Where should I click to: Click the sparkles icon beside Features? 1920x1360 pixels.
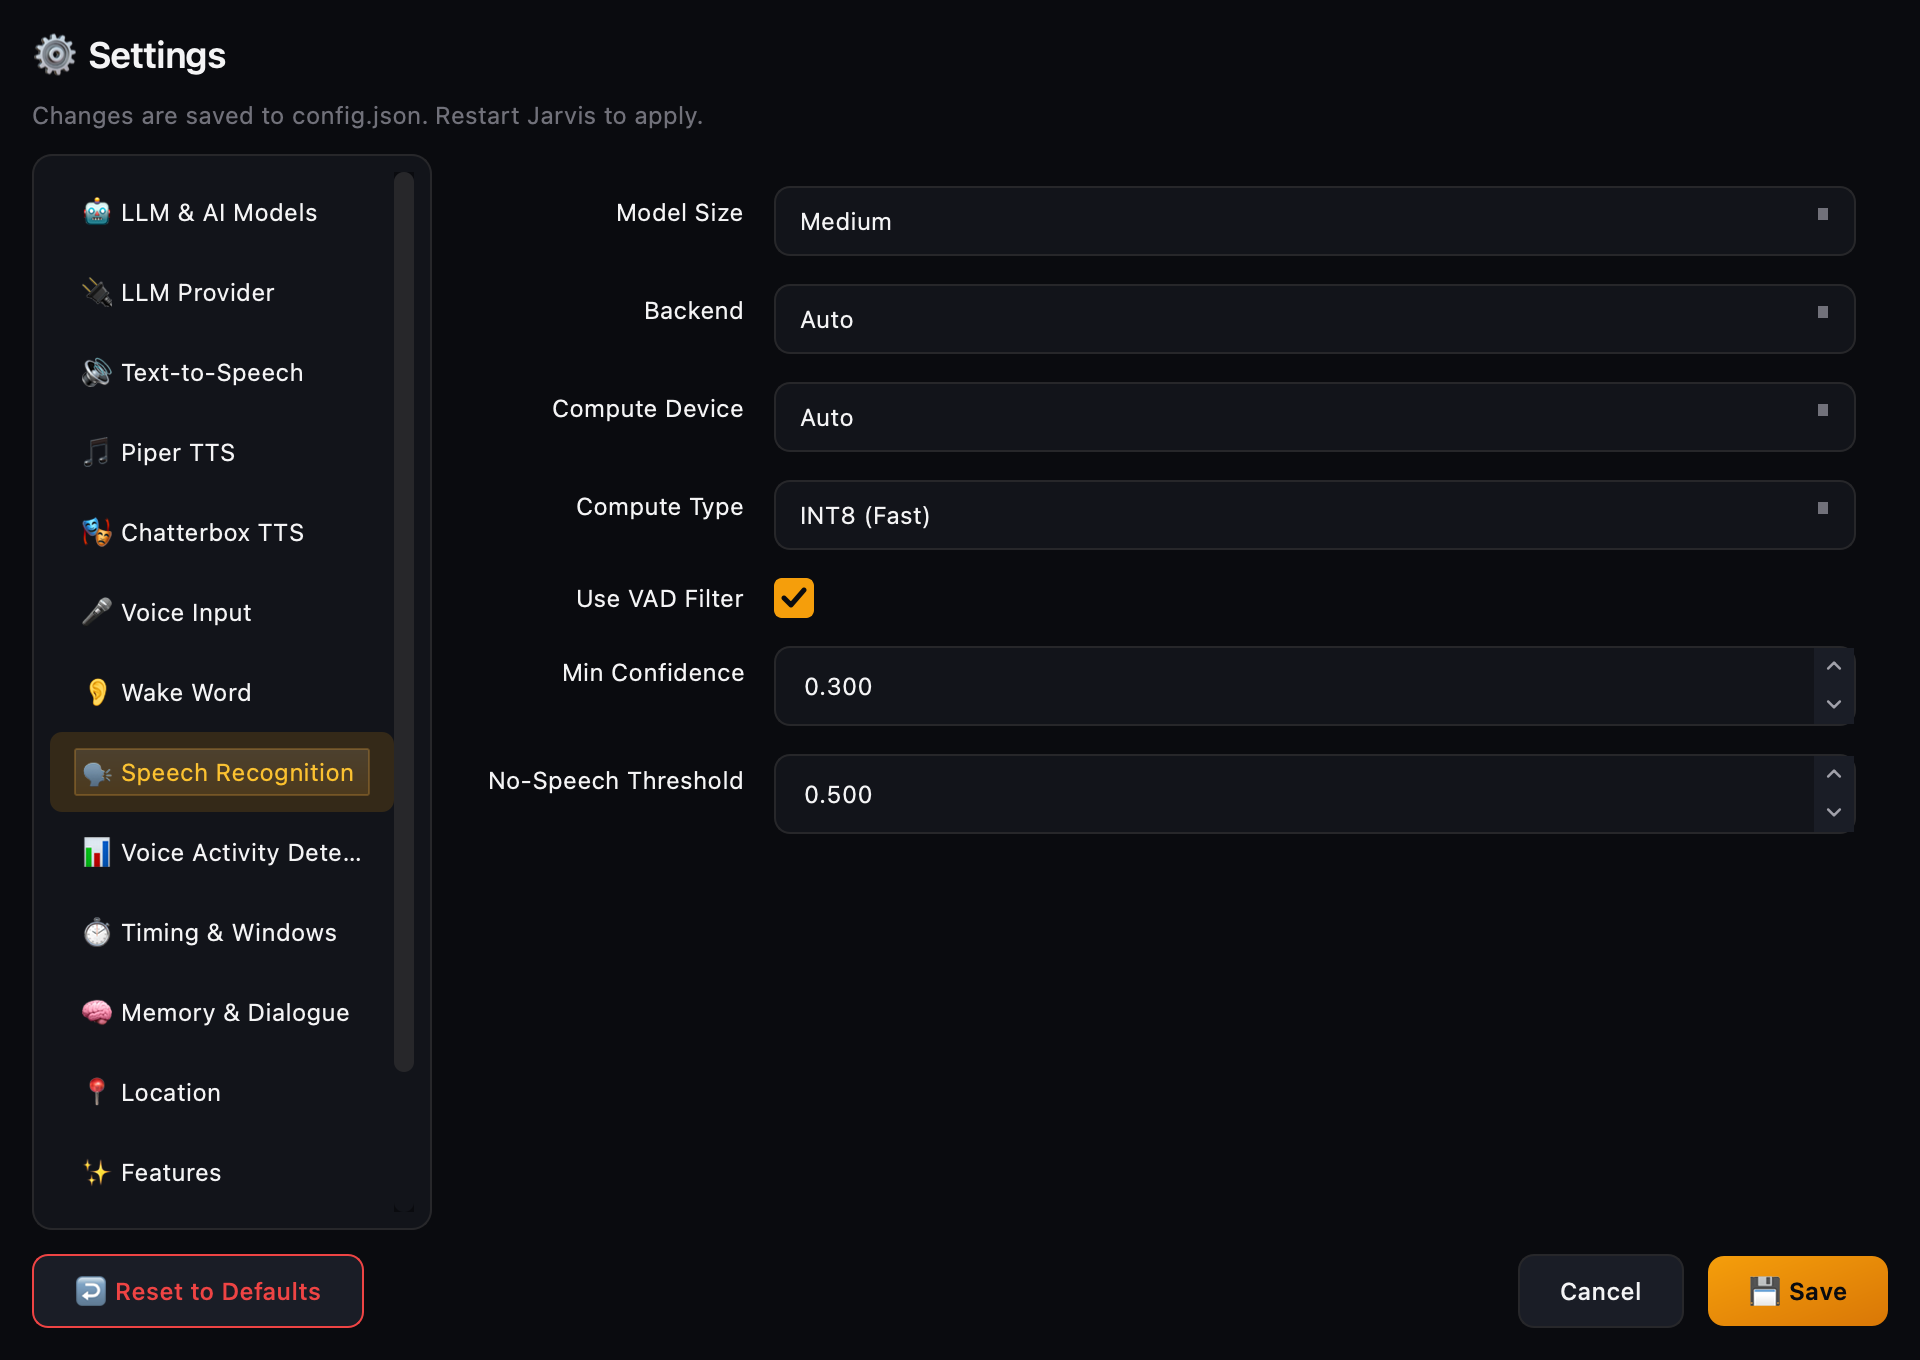click(96, 1172)
